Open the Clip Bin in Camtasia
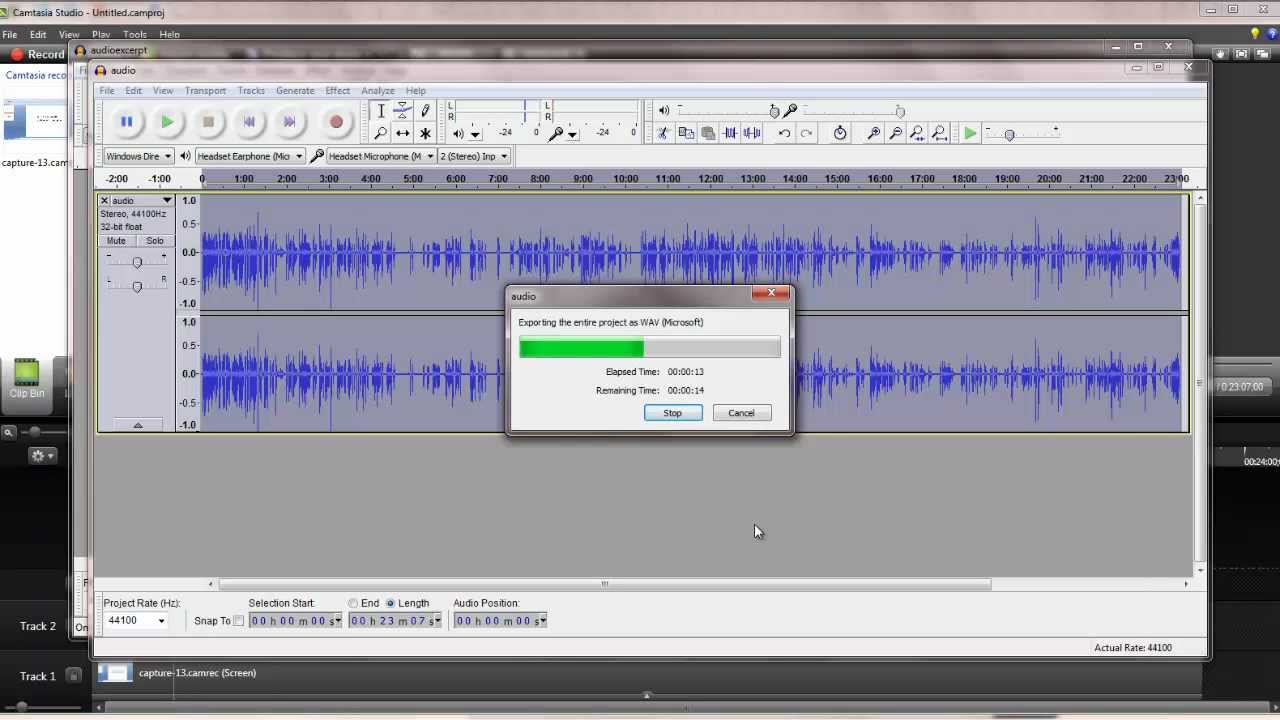This screenshot has width=1280, height=720. tap(27, 379)
